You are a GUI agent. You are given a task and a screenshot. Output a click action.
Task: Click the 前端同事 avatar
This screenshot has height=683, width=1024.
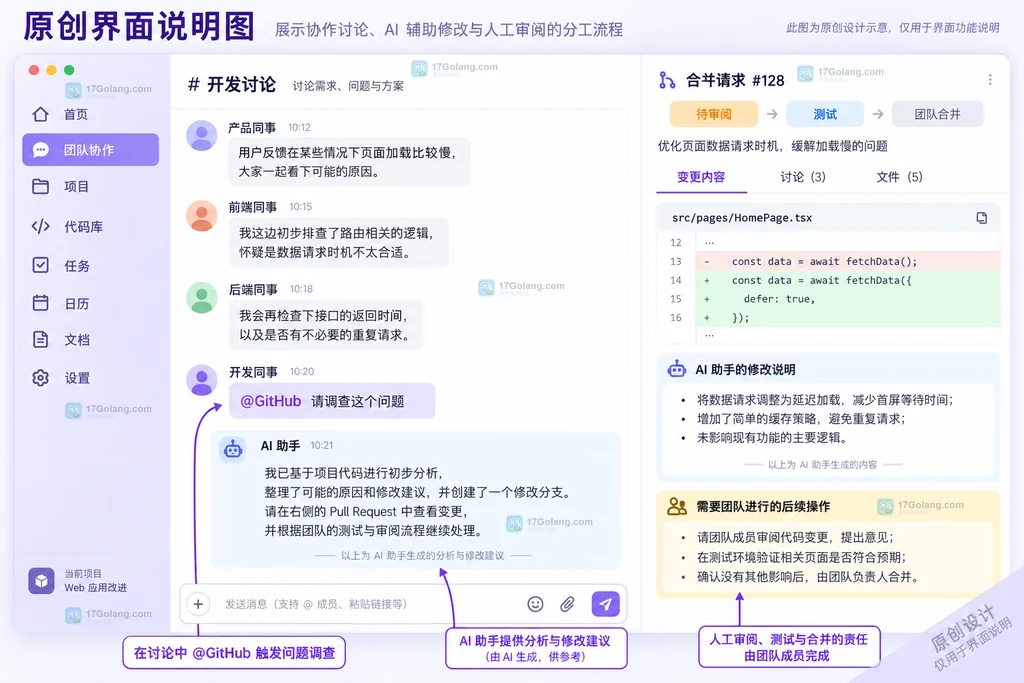[202, 215]
